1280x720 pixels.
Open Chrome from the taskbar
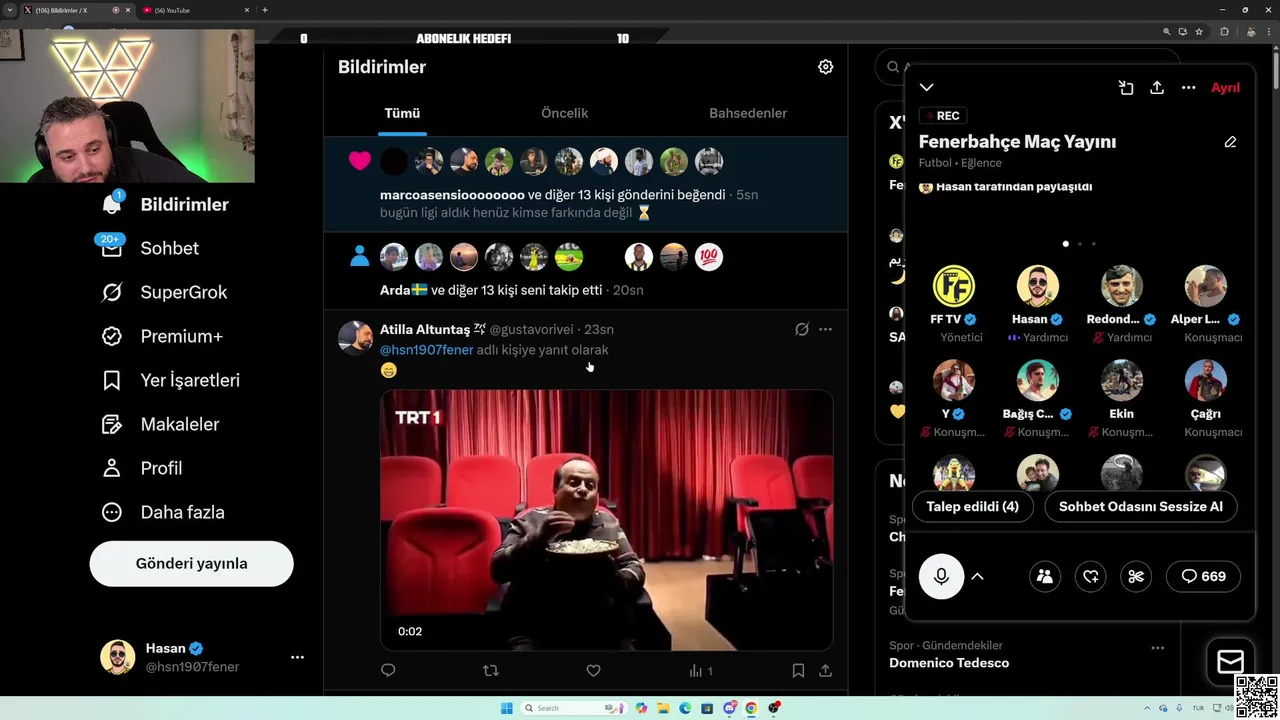tap(751, 708)
